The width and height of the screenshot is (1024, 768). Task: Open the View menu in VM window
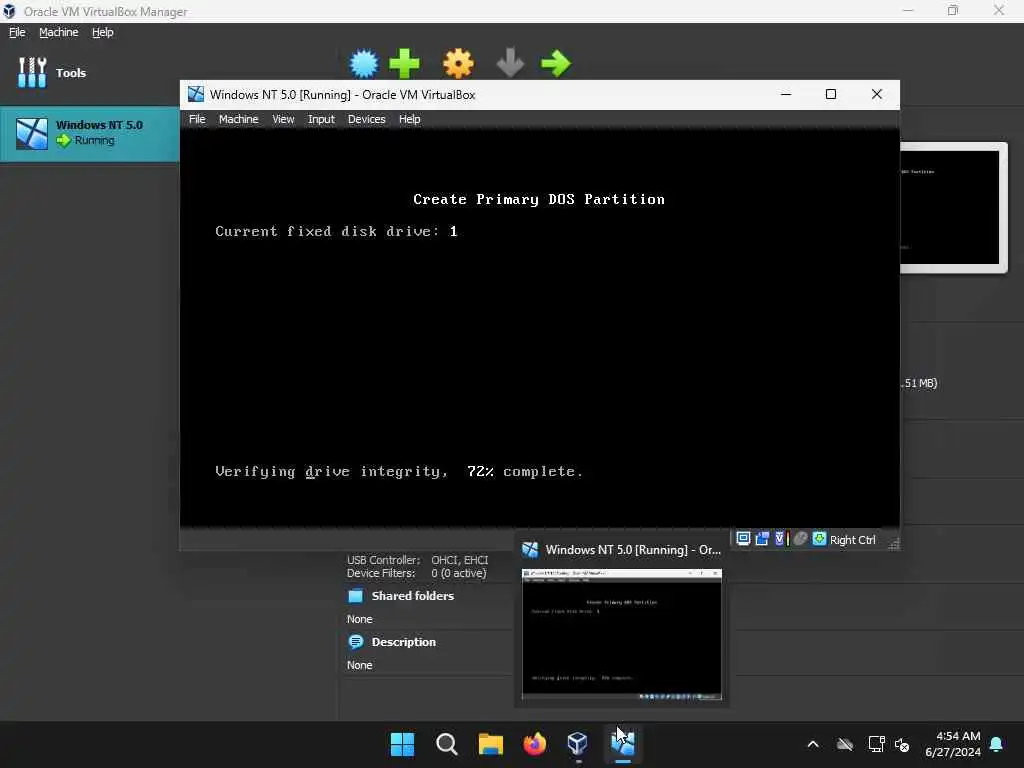pos(283,119)
